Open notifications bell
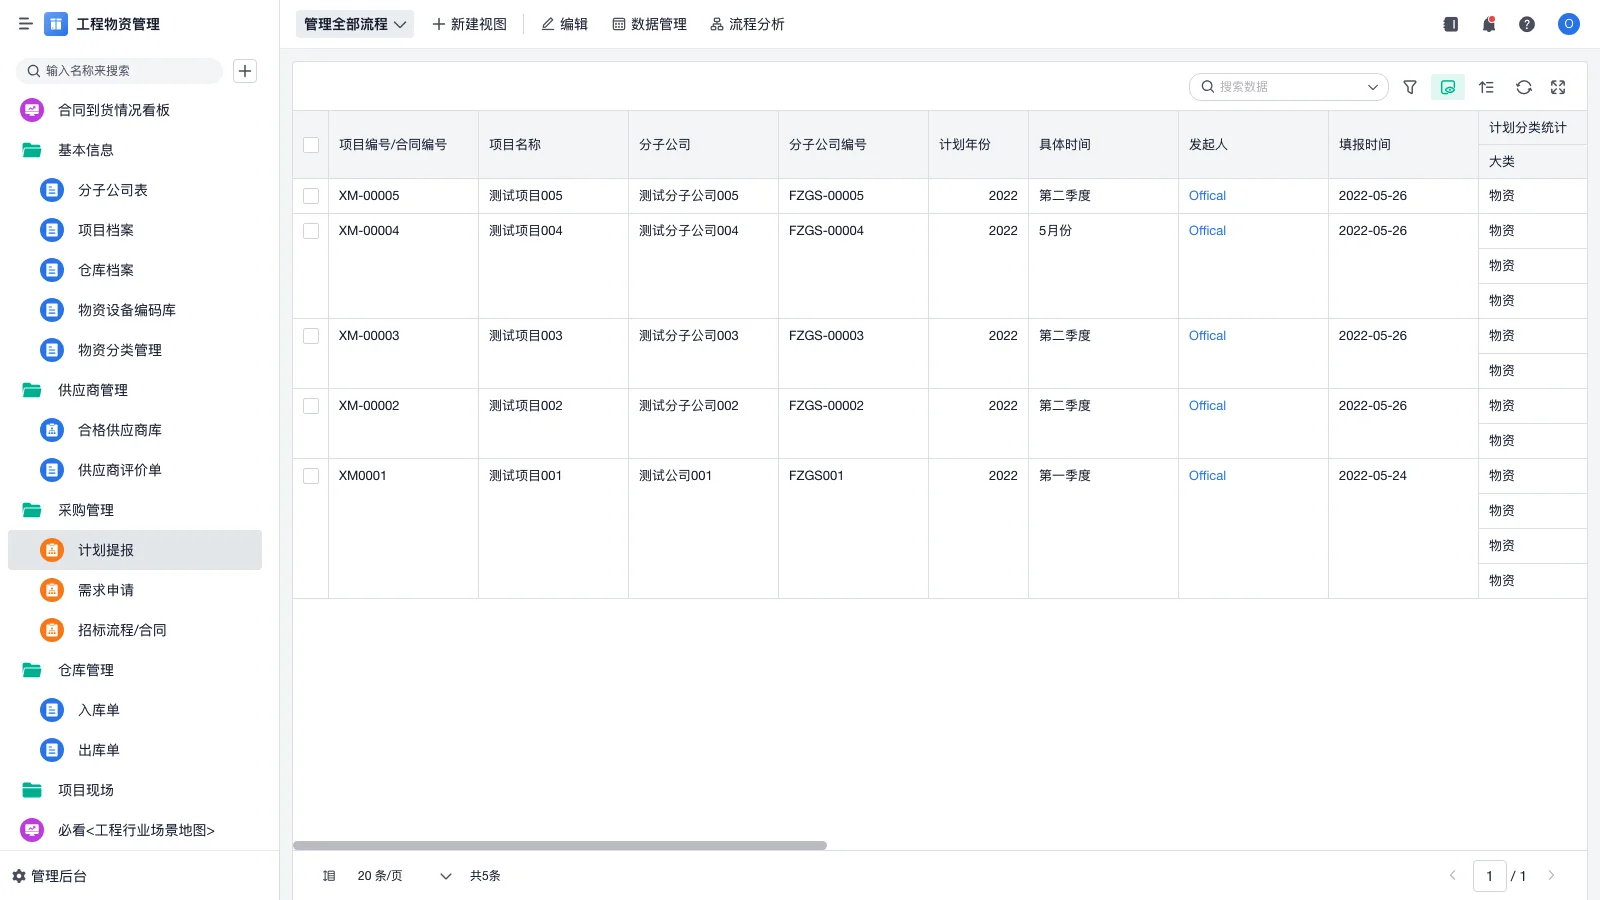 (1489, 24)
